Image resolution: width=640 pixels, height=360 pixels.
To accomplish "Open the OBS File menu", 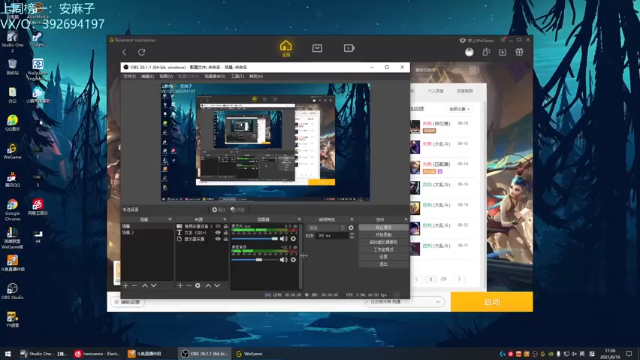I will click(x=129, y=76).
